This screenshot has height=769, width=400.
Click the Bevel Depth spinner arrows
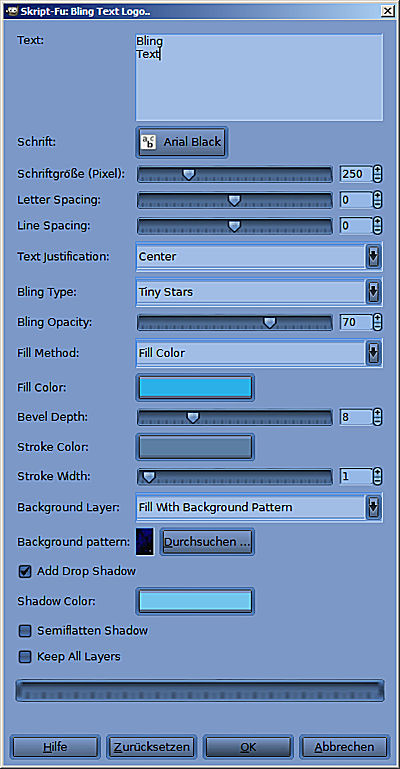377,417
